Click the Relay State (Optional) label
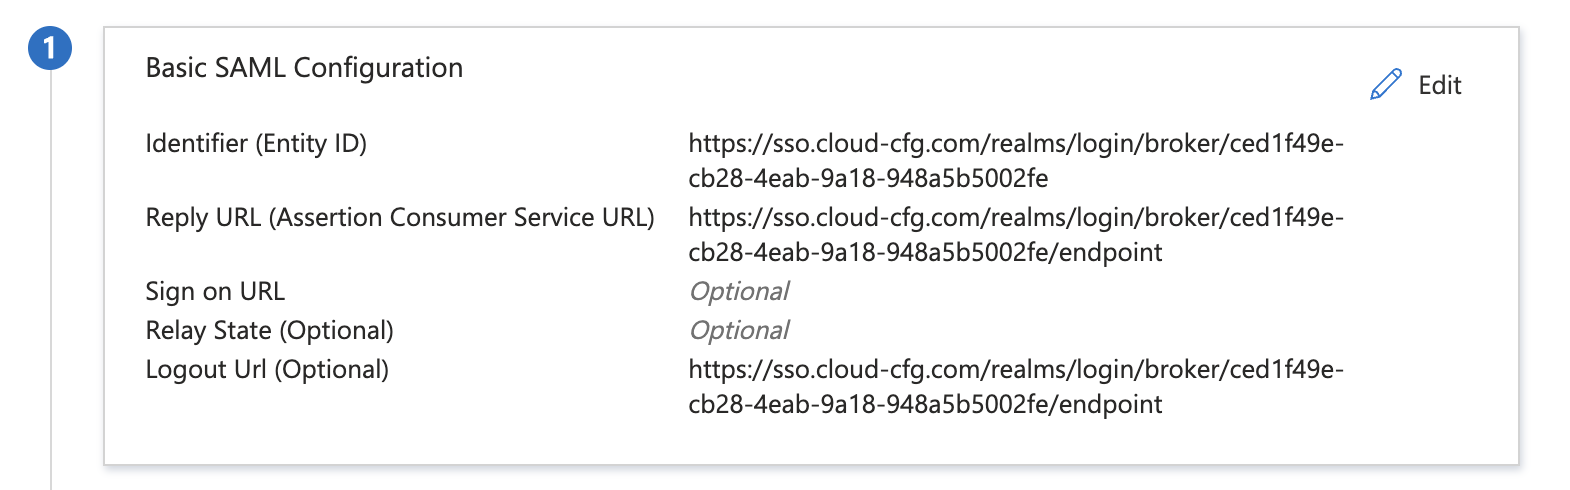The image size is (1570, 490). 270,331
